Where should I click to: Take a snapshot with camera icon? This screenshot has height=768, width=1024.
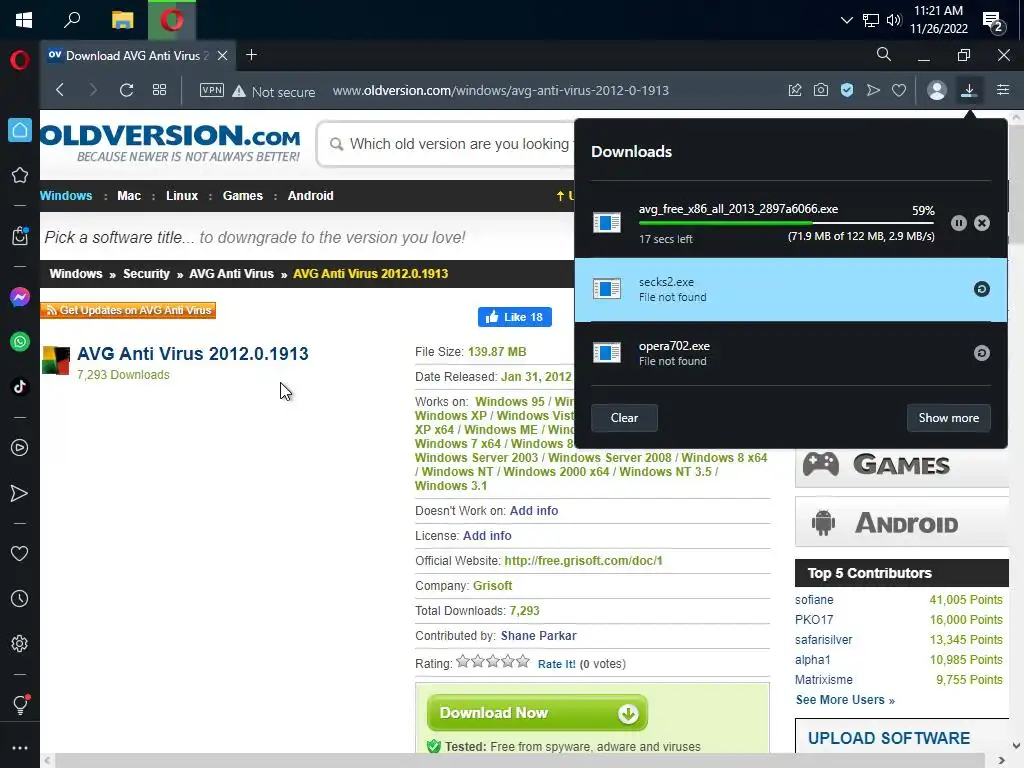point(821,90)
